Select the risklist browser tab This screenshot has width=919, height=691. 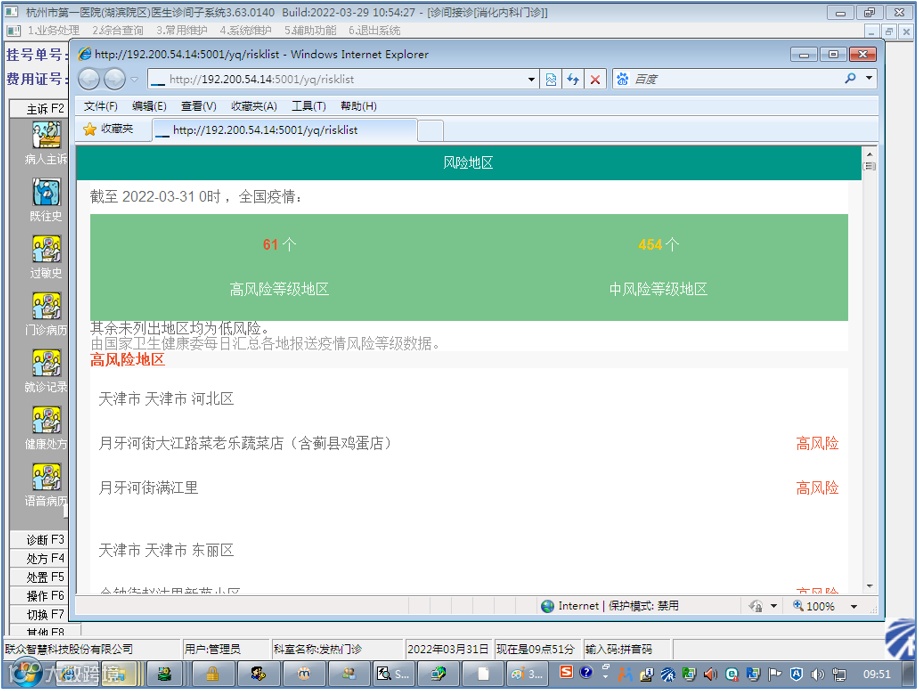pyautogui.click(x=285, y=130)
